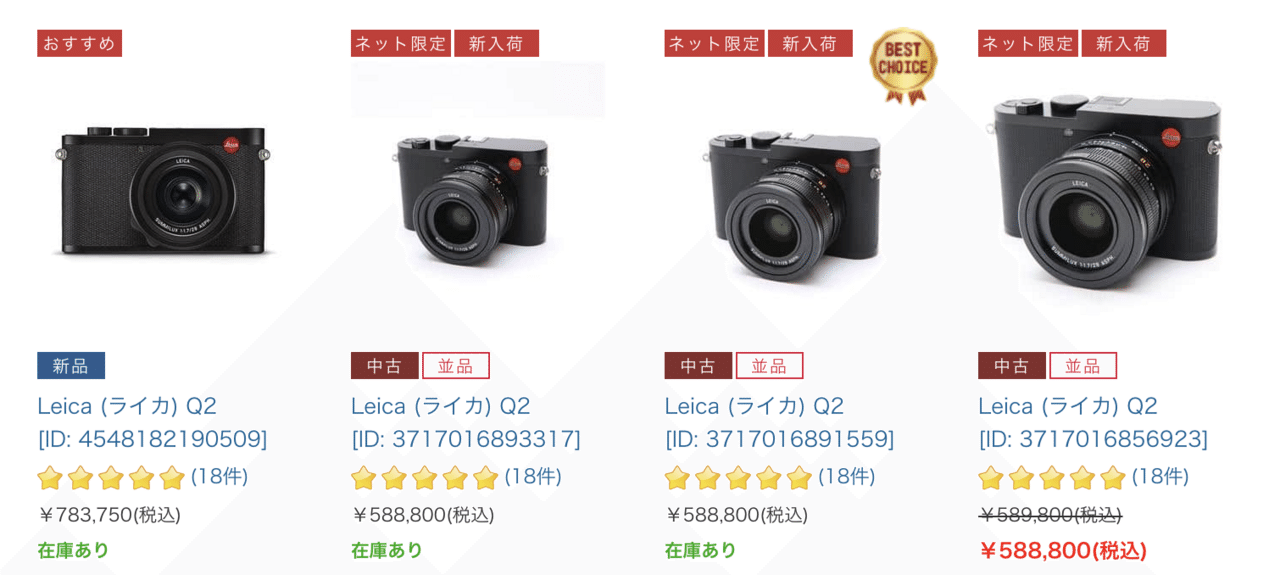The height and width of the screenshot is (575, 1280).
Task: Click the おすすめ badge on first product
Action: click(79, 43)
